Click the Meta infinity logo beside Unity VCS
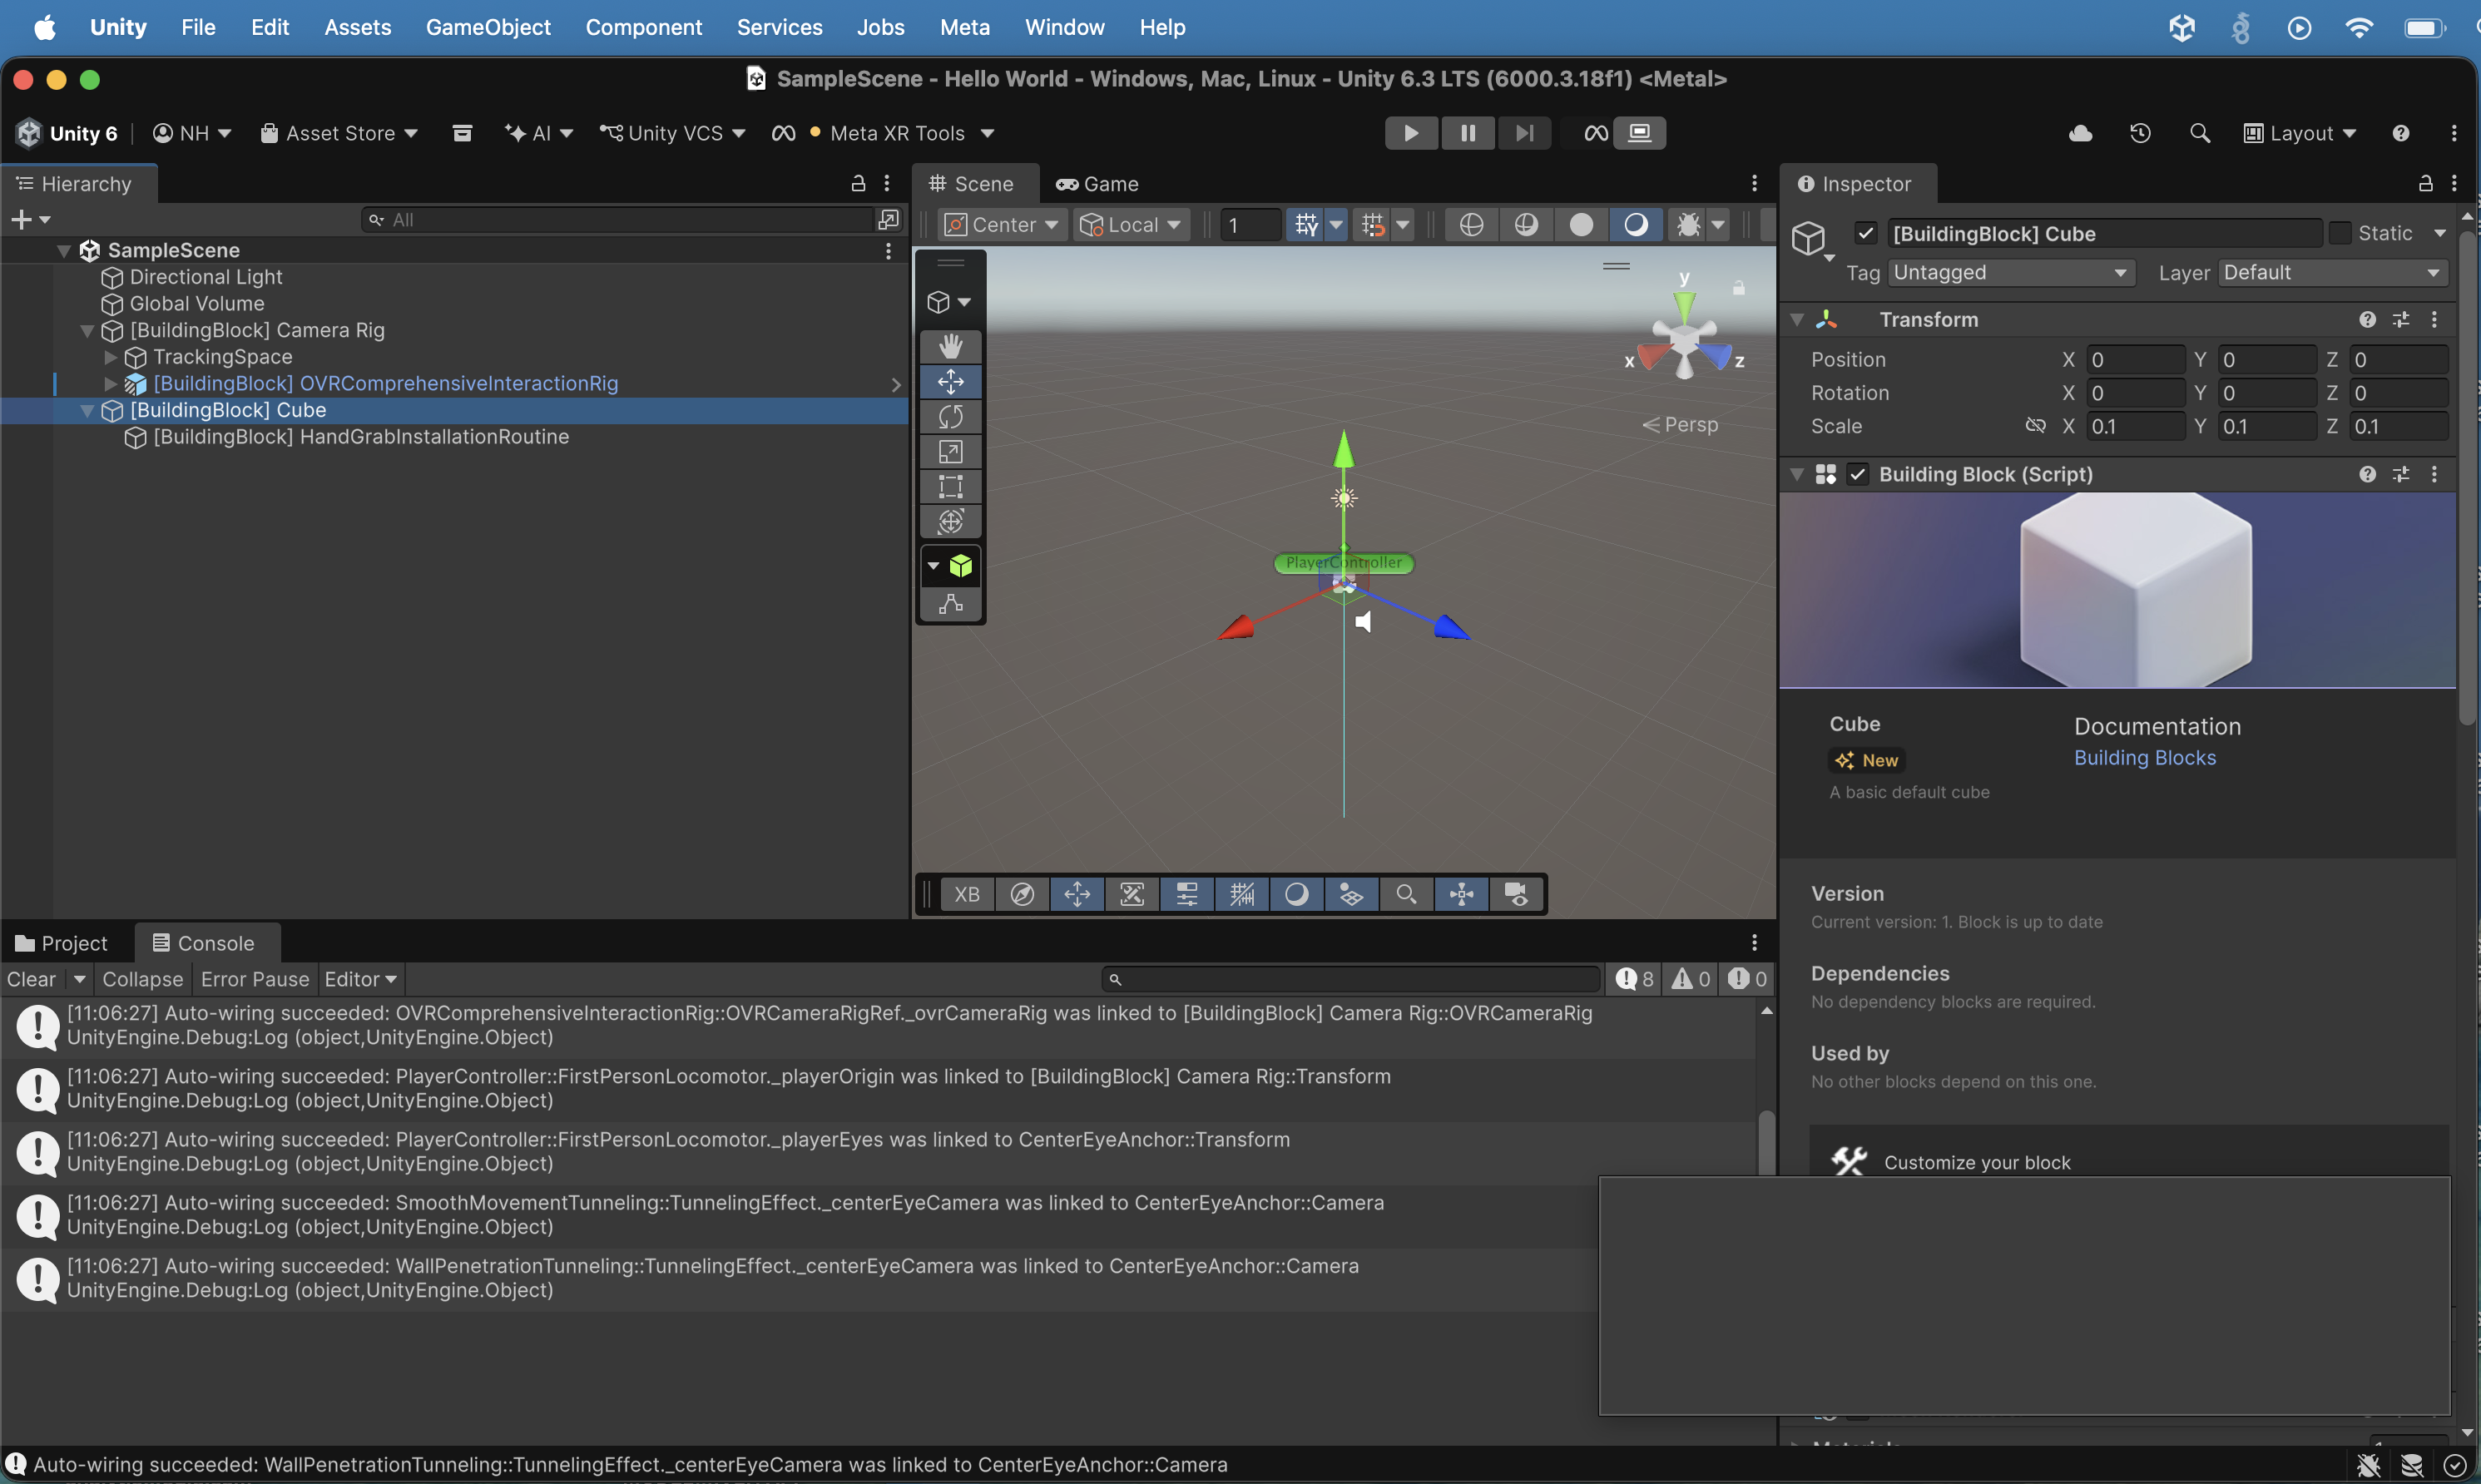The width and height of the screenshot is (2481, 1484). [783, 133]
